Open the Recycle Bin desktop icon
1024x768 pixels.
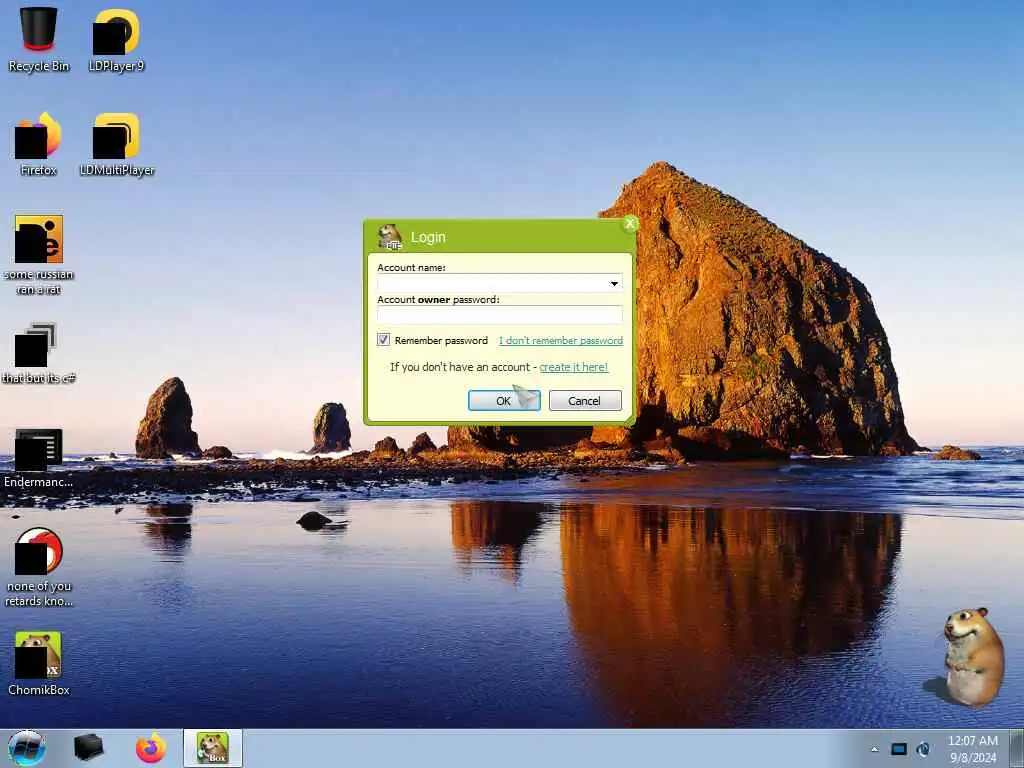(39, 39)
